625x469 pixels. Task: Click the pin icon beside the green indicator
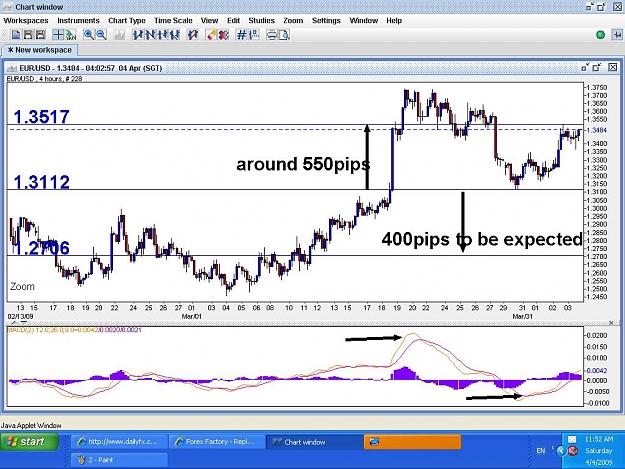tap(616, 35)
